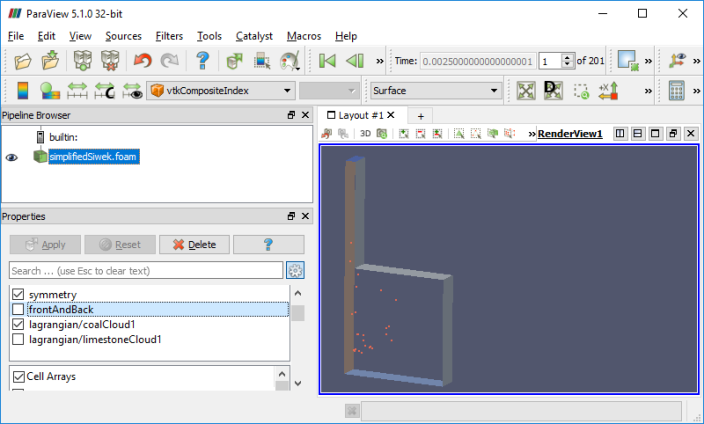Maximize the RenderView1 frame
The height and width of the screenshot is (424, 704).
[655, 133]
